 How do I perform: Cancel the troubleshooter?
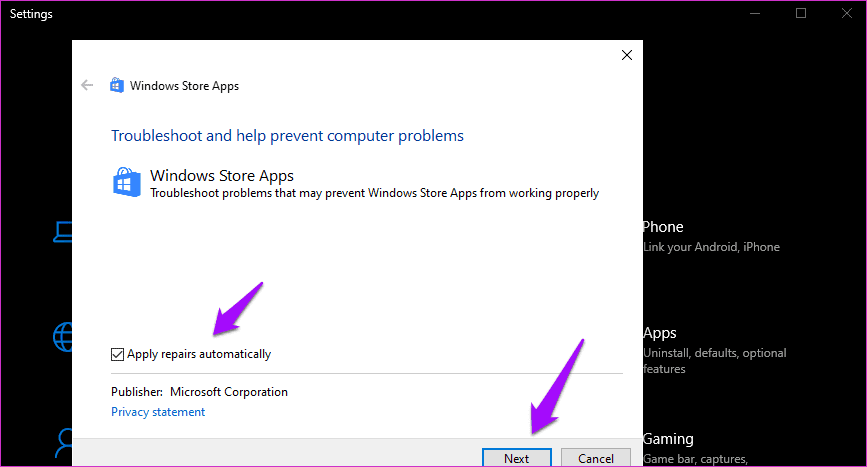click(x=596, y=458)
